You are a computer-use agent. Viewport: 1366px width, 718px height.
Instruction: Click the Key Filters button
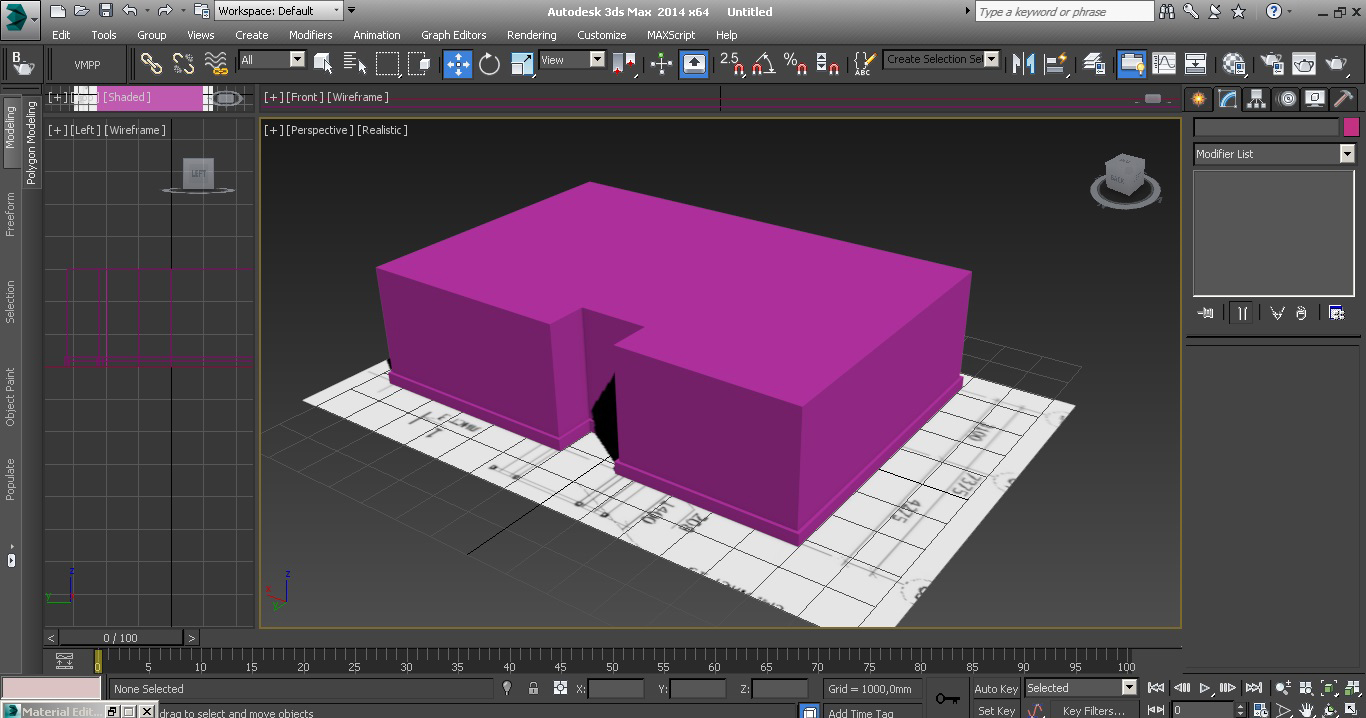click(1093, 711)
